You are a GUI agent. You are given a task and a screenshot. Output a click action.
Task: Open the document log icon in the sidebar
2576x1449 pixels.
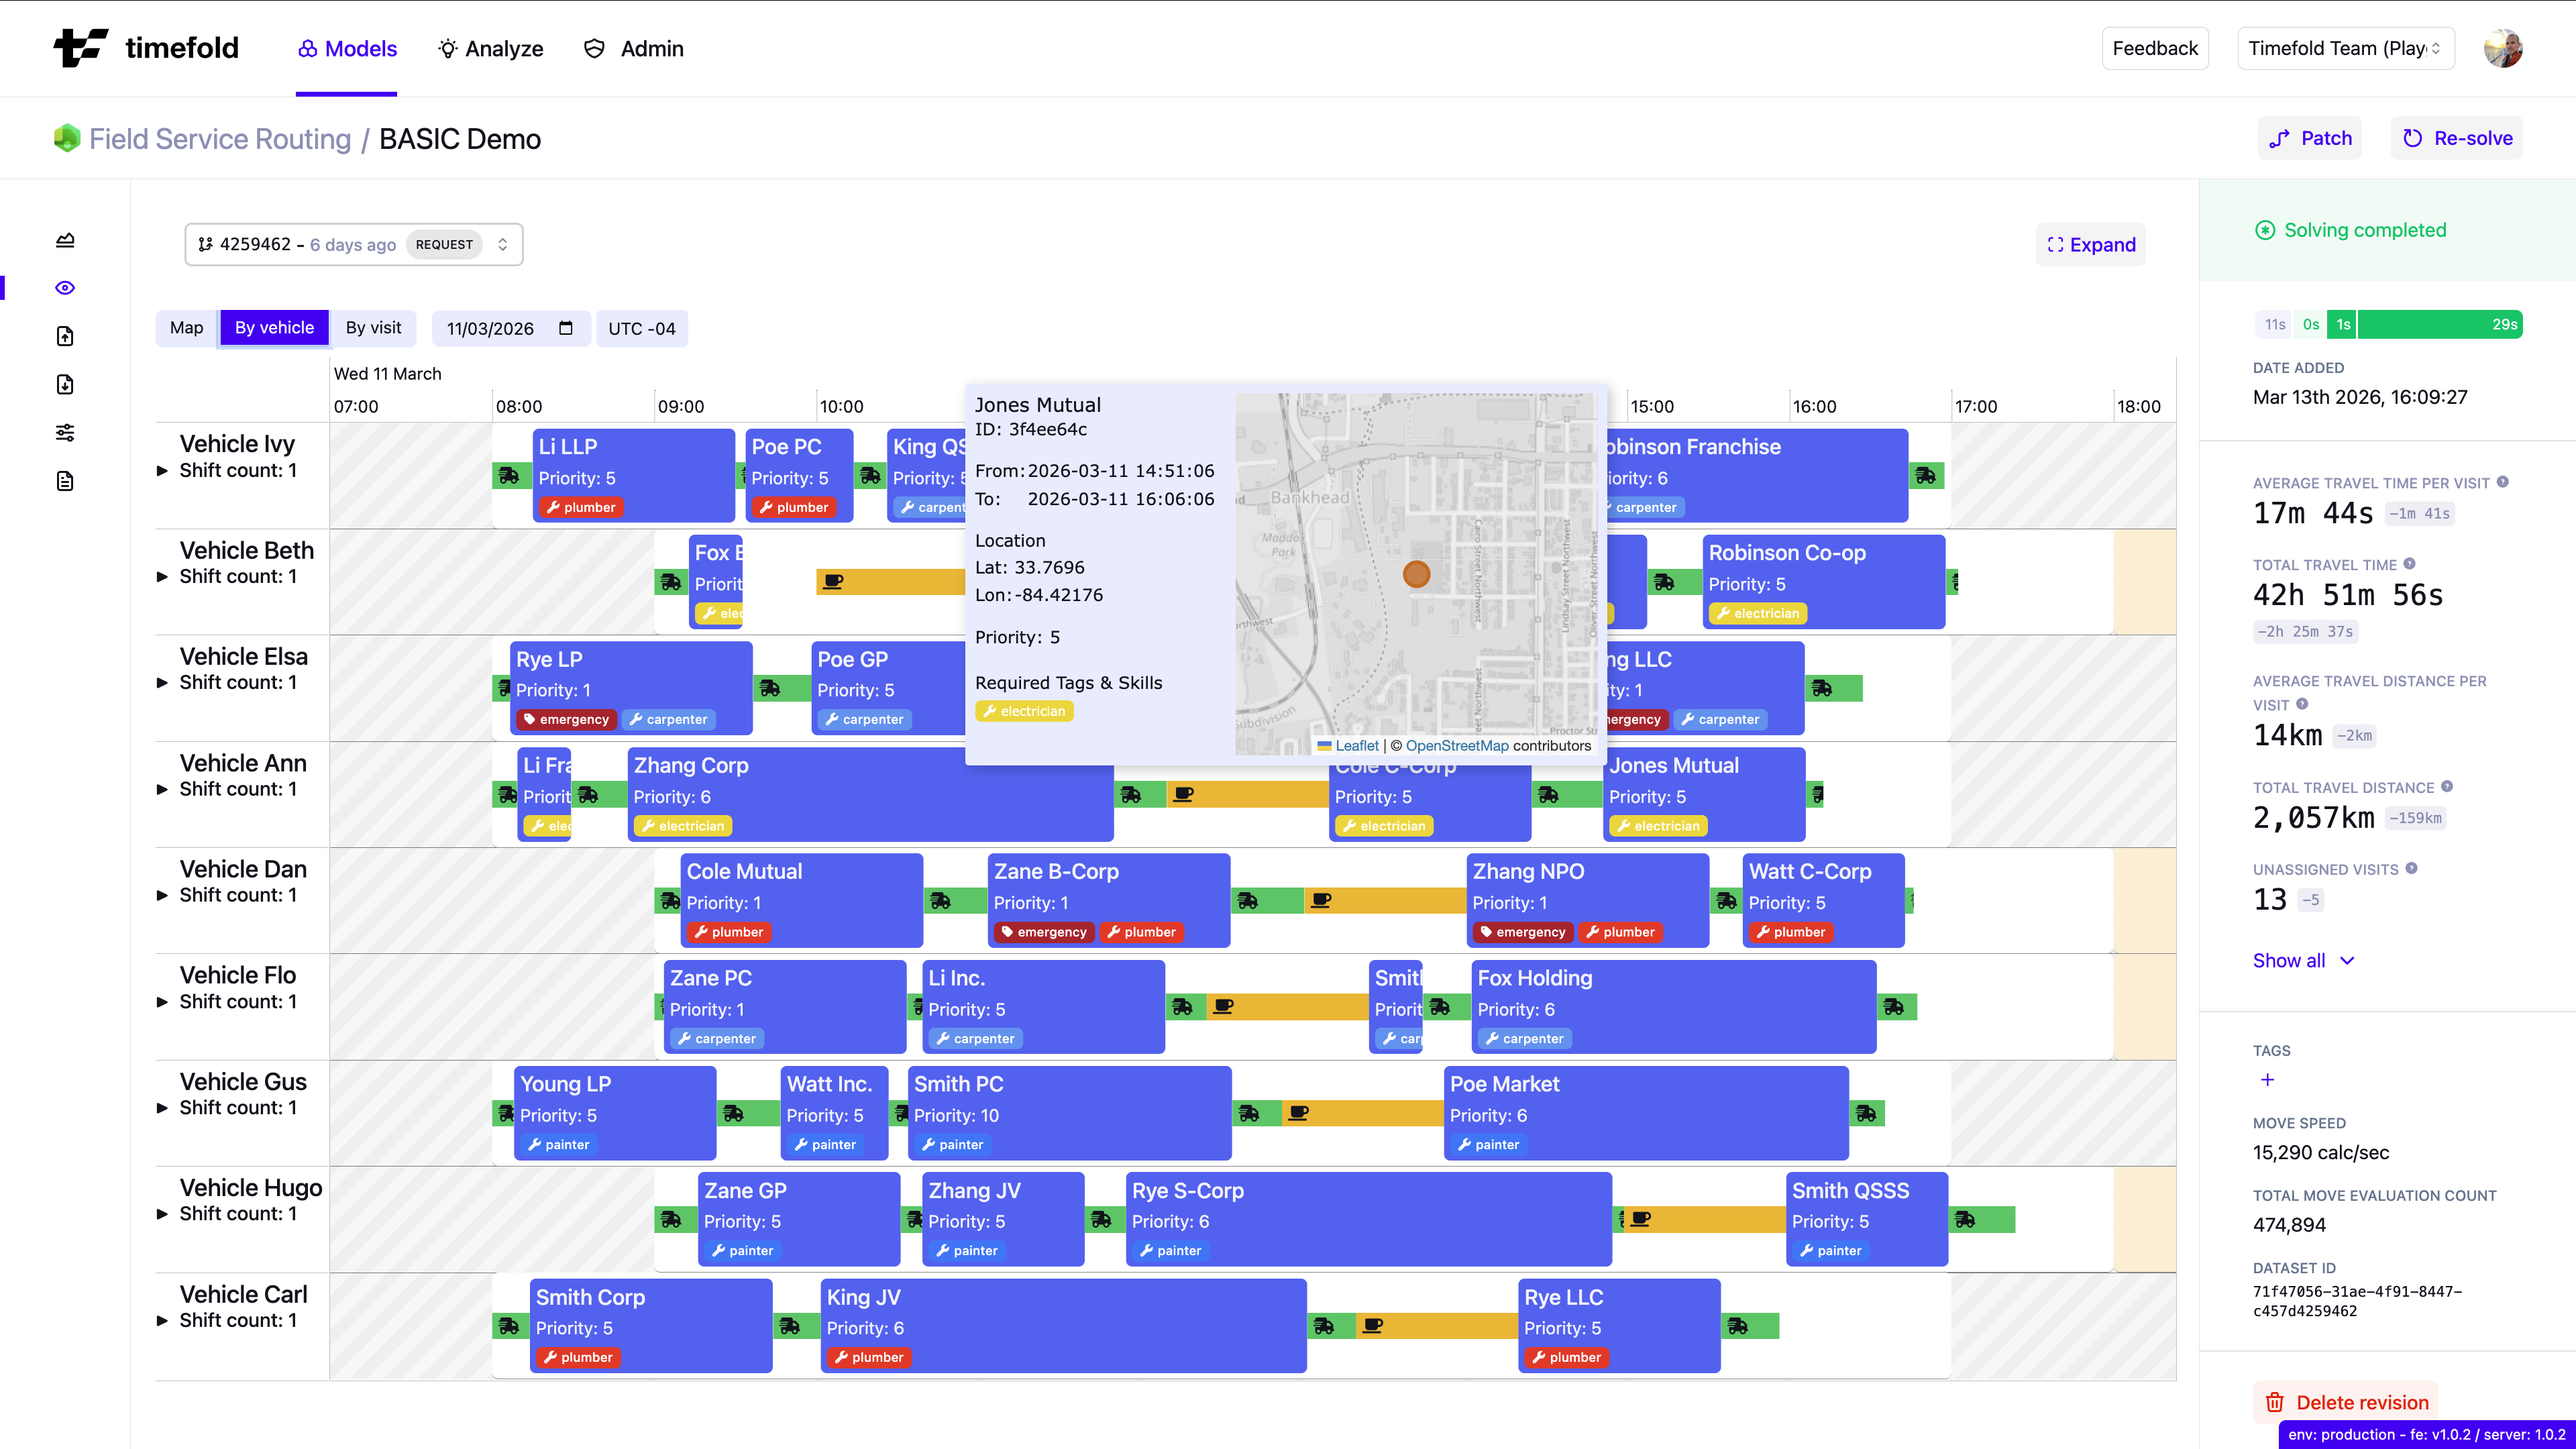coord(64,480)
